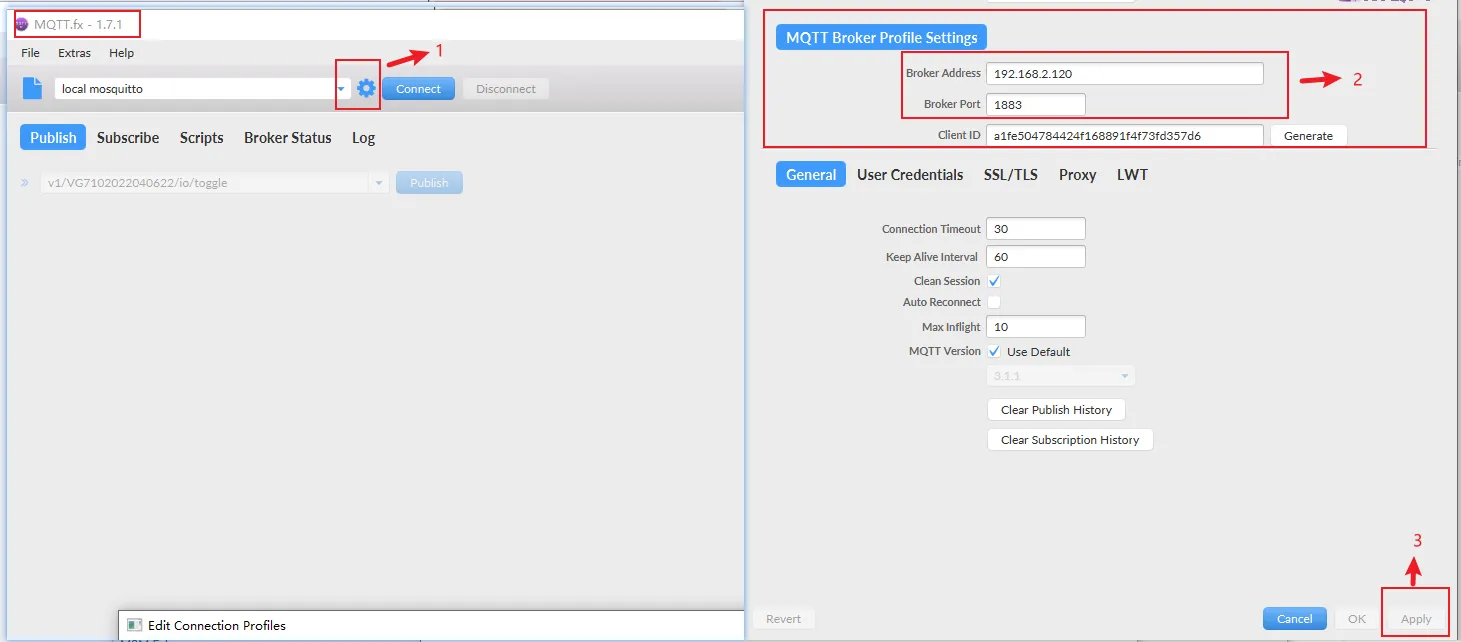Click the MQTT.fx application icon in the title bar

coord(22,24)
